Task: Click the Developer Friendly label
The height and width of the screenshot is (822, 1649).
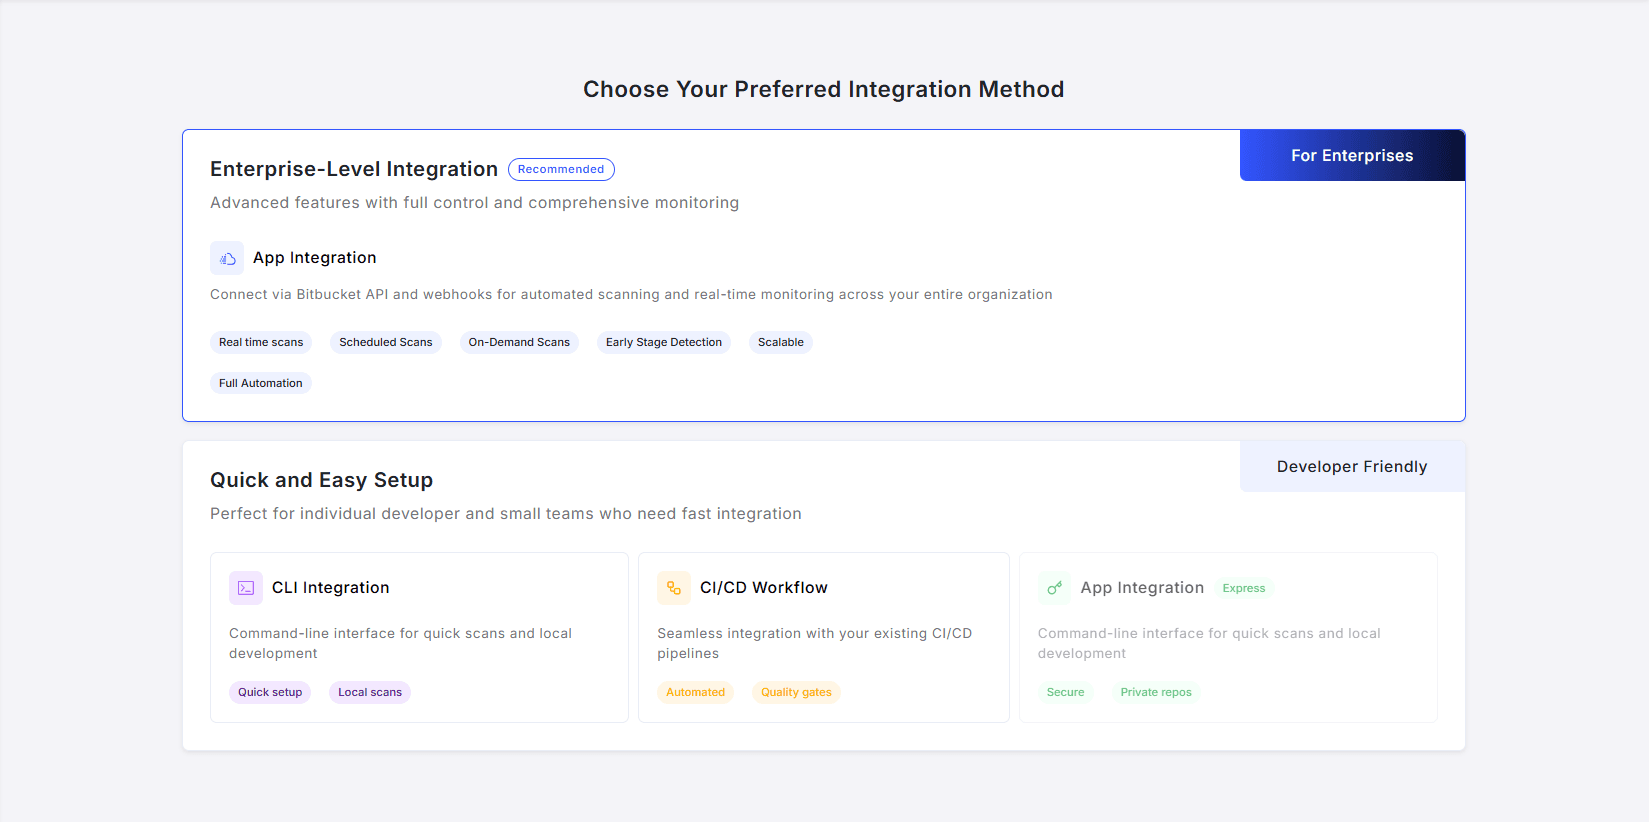Action: coord(1352,467)
